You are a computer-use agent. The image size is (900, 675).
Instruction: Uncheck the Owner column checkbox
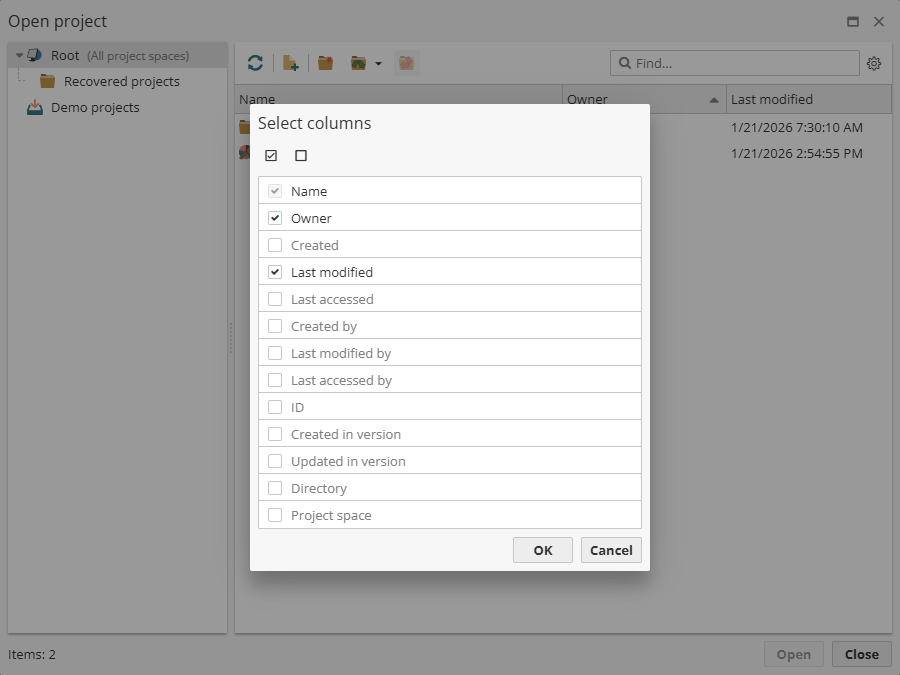(274, 218)
